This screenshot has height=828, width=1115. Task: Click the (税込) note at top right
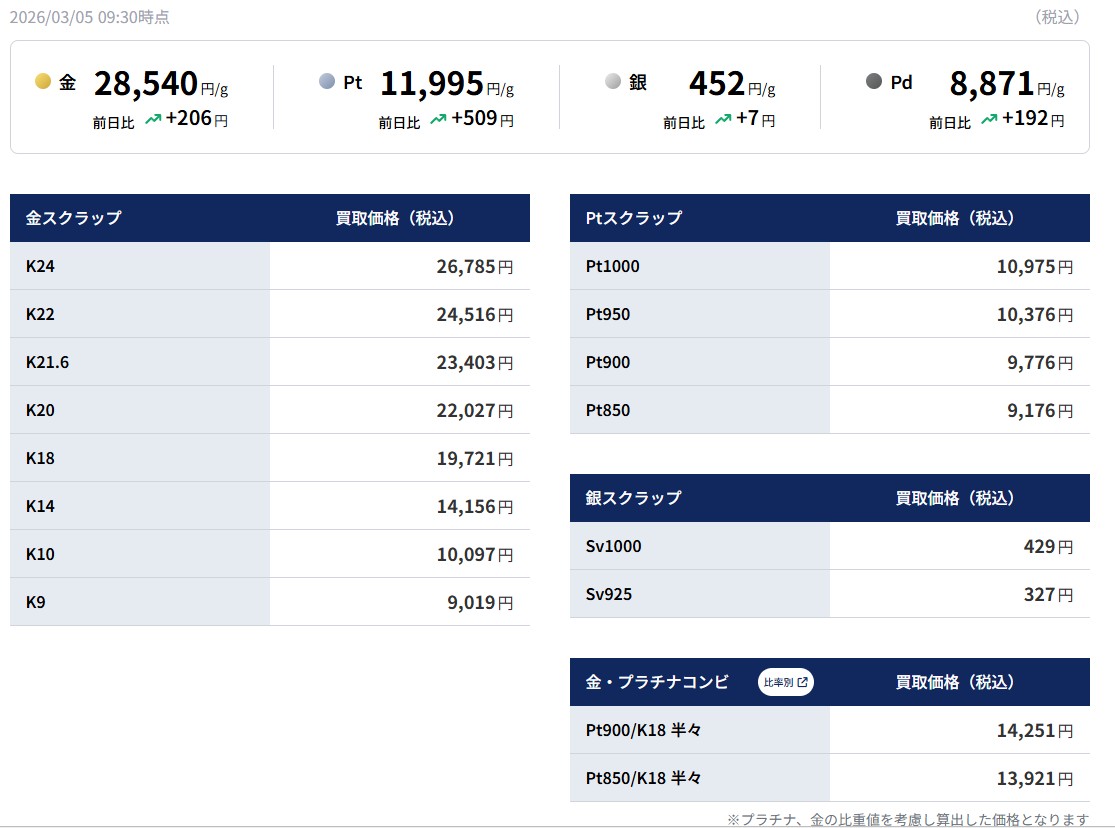click(1057, 17)
